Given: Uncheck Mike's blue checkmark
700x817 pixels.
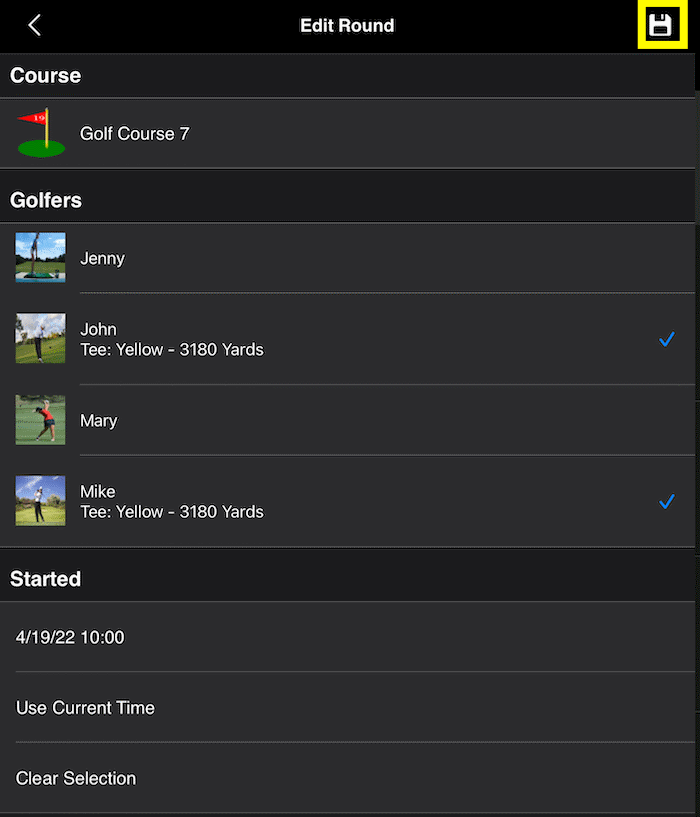Looking at the screenshot, I should [x=667, y=502].
